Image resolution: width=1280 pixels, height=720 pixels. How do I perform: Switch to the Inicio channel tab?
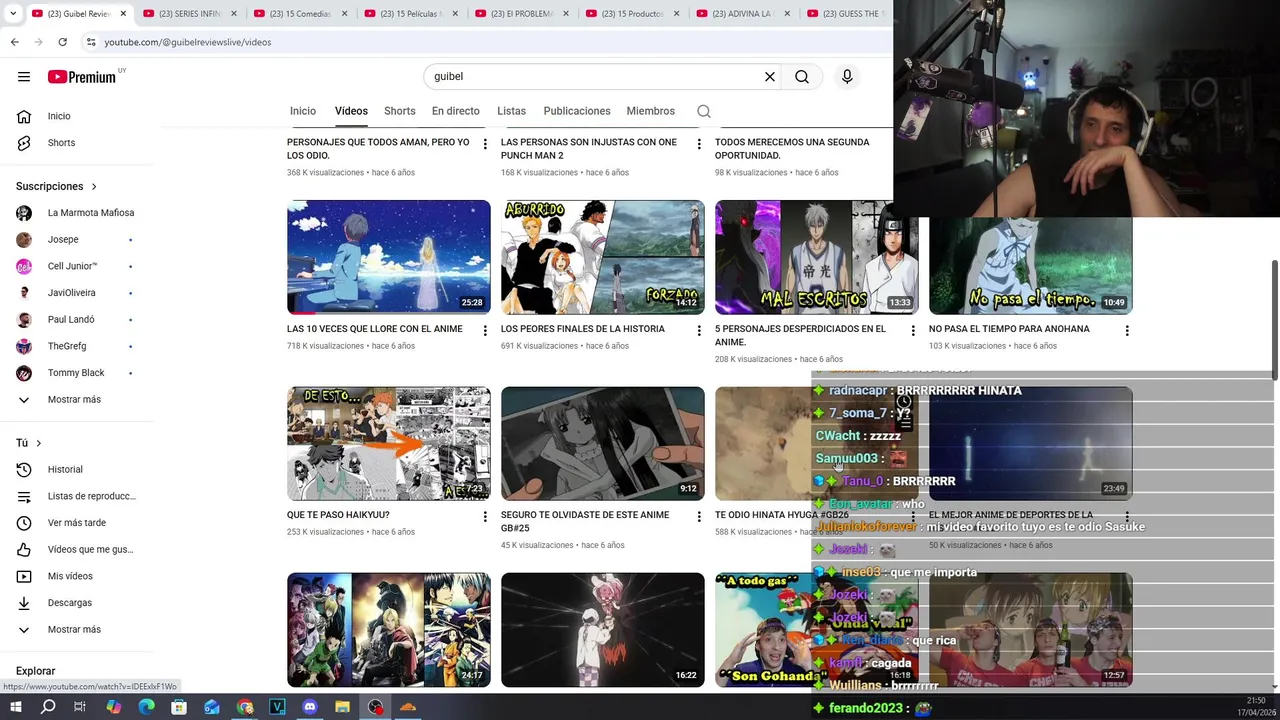[x=303, y=111]
